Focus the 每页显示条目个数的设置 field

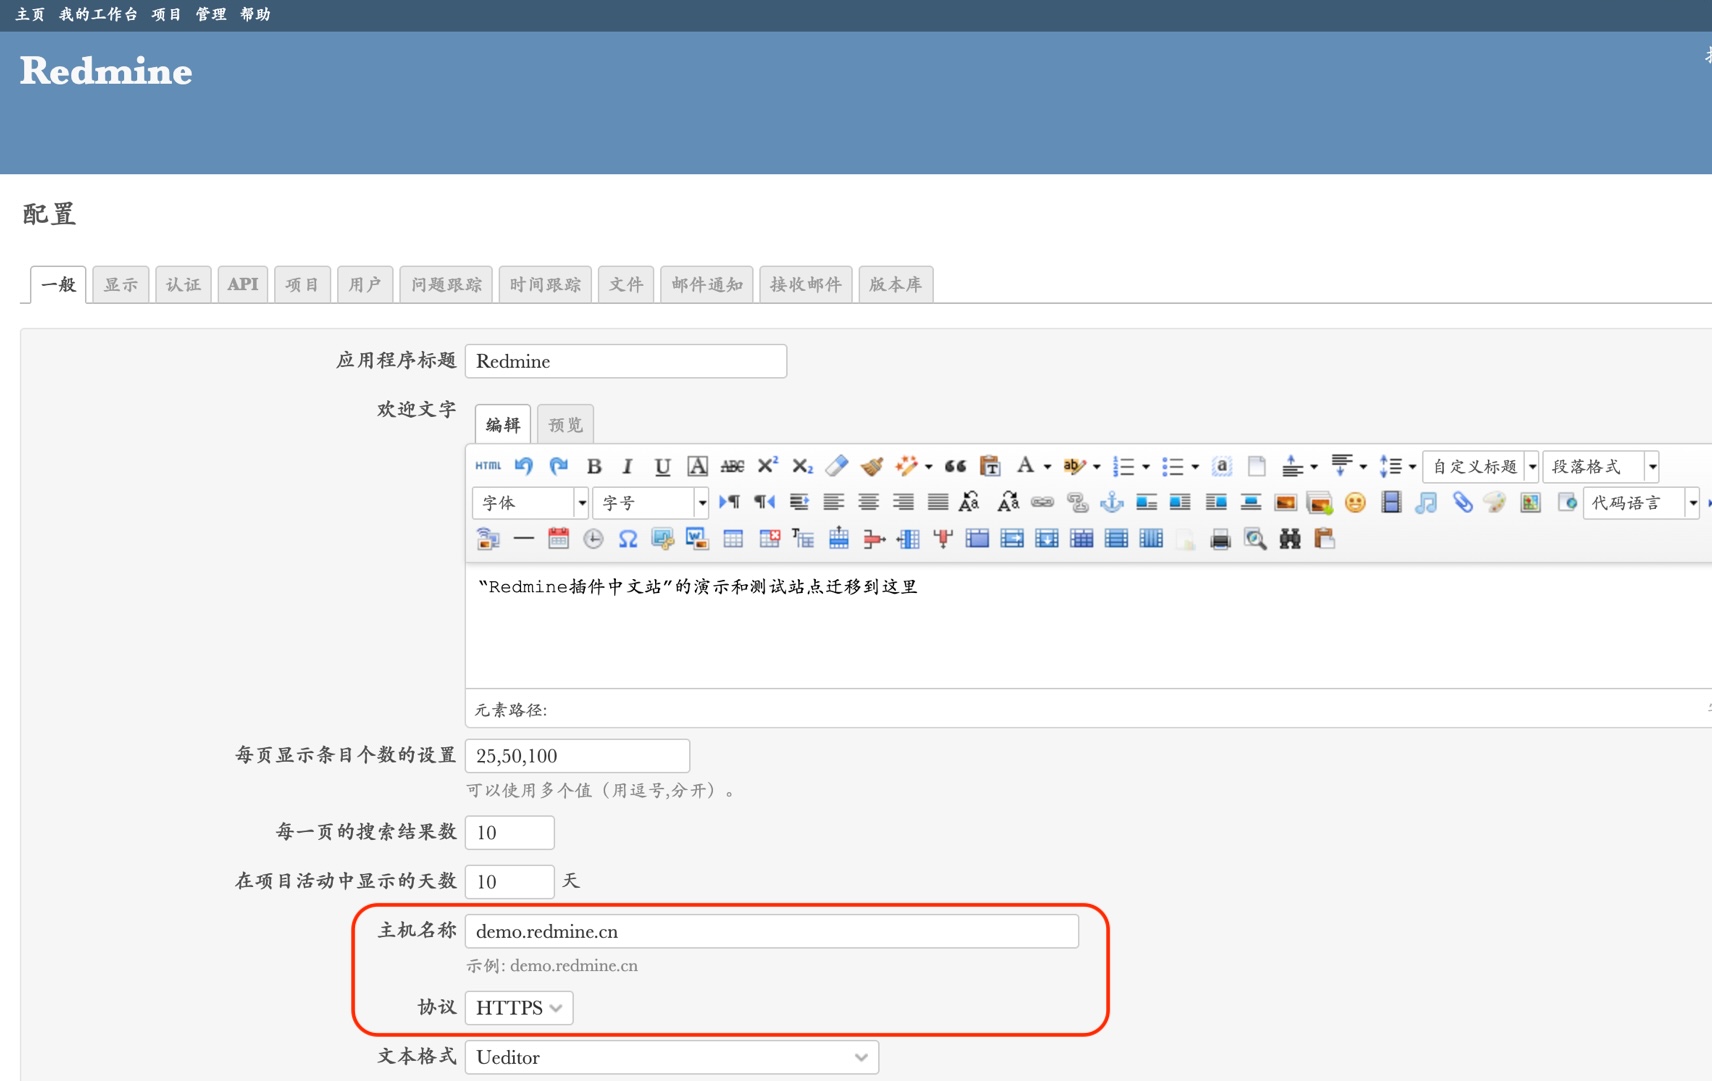click(x=578, y=755)
